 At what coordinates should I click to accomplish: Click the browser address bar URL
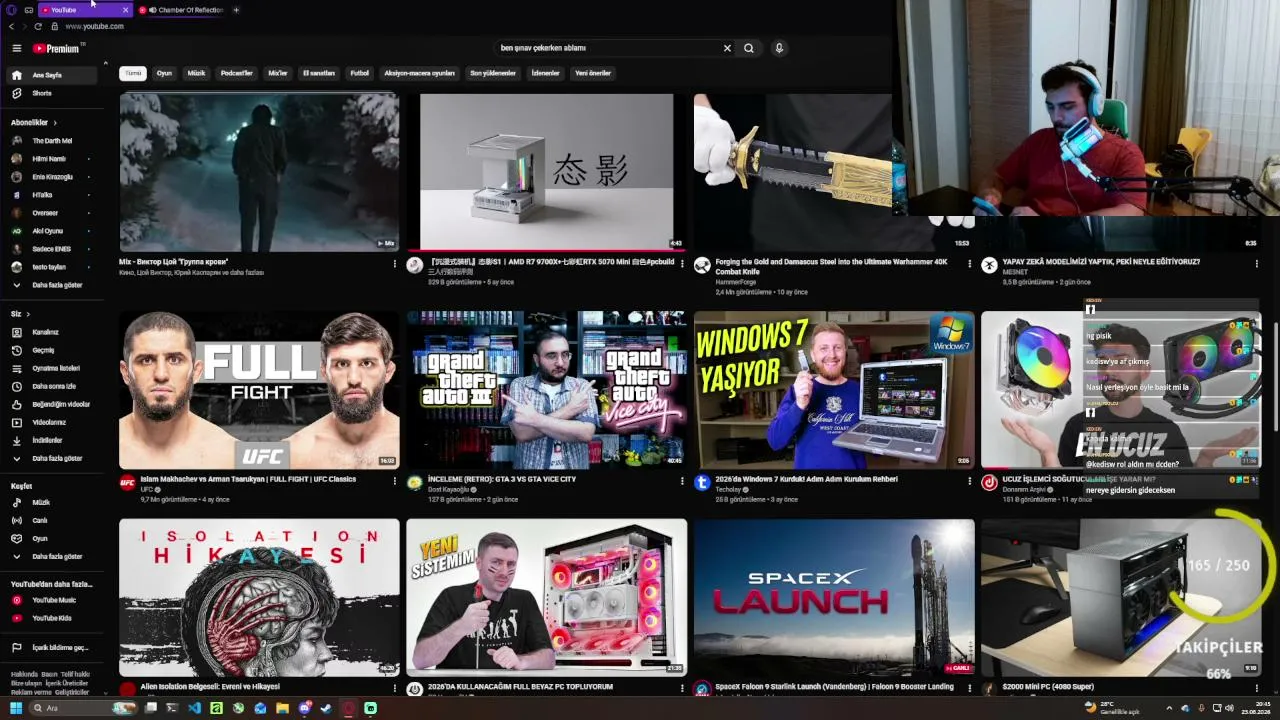[95, 26]
